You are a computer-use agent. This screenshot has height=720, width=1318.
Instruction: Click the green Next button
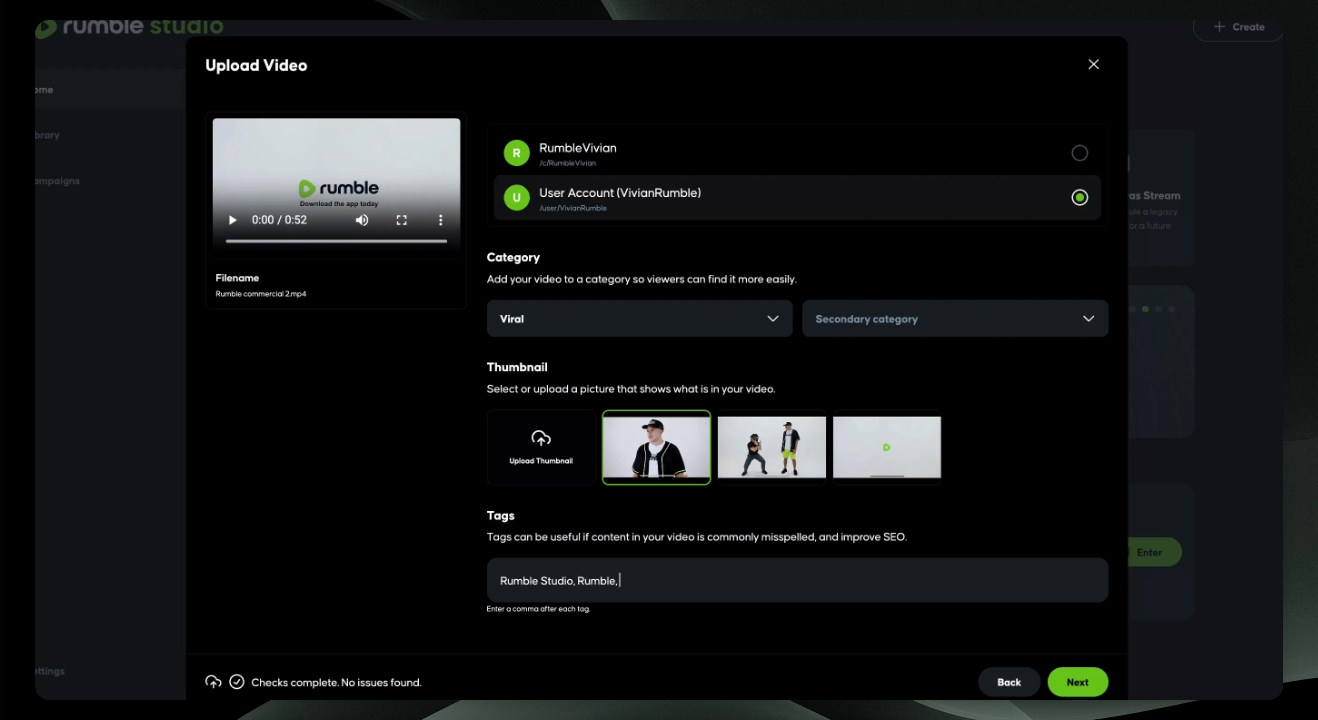(1077, 682)
